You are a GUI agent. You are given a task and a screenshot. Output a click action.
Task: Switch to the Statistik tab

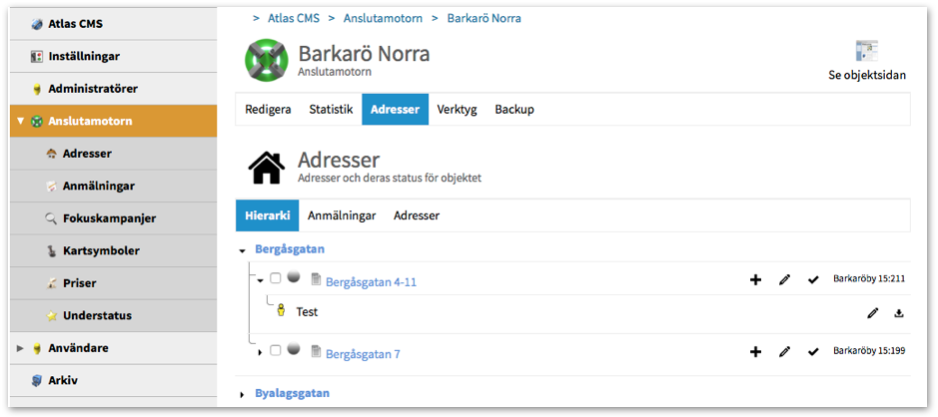click(330, 110)
